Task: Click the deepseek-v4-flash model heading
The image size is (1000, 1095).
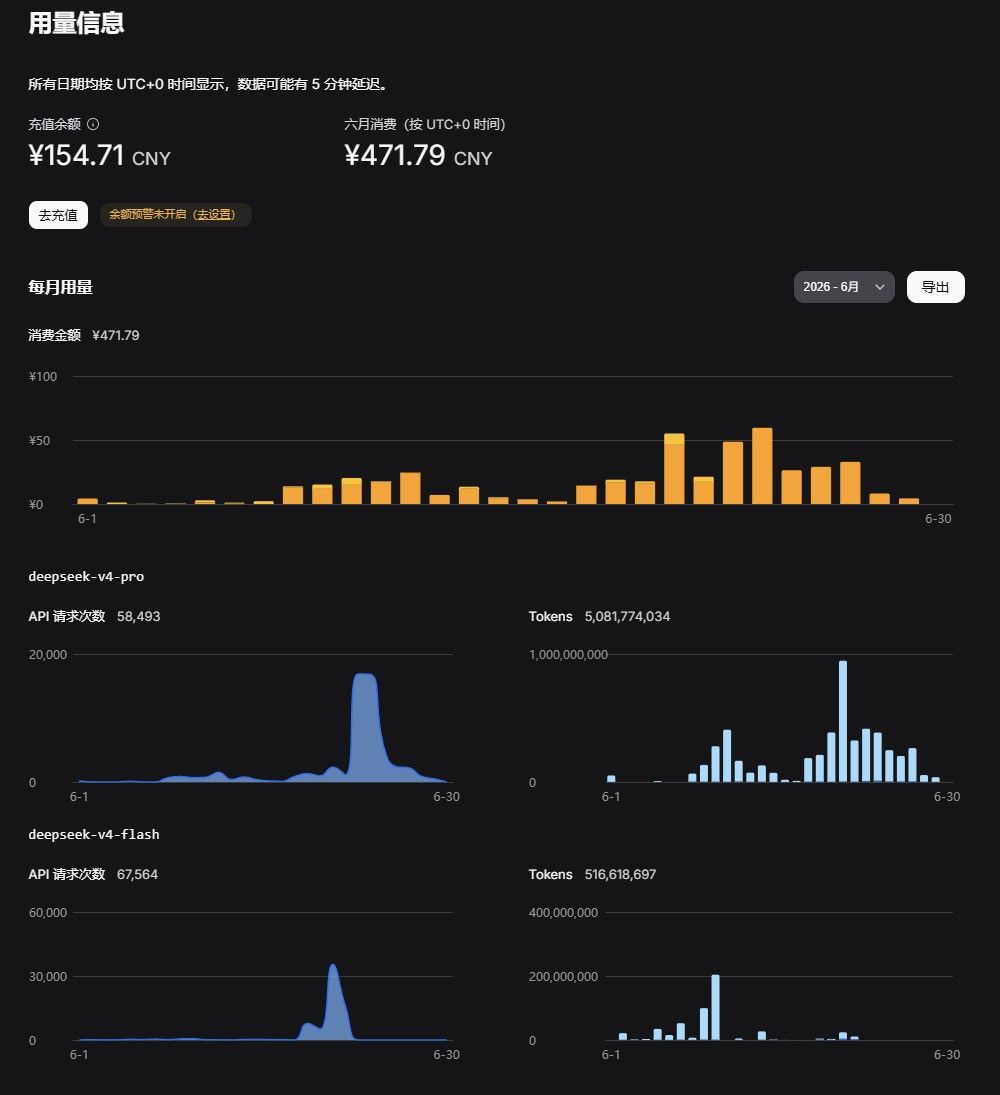Action: (x=94, y=835)
